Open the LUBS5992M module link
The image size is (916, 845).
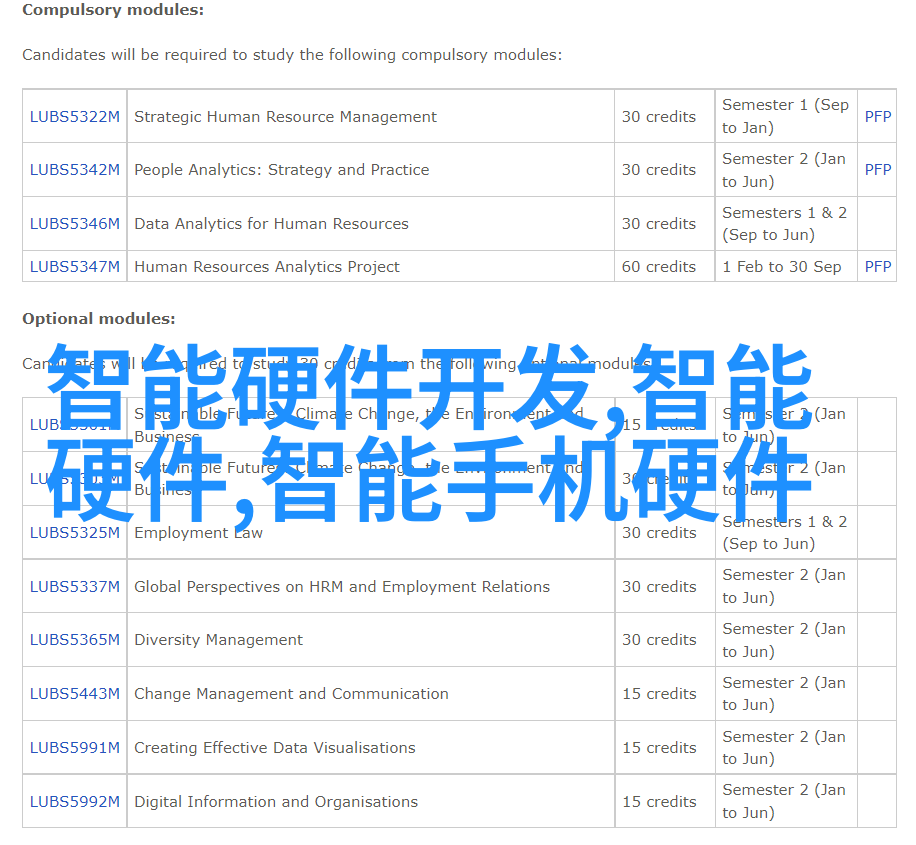[75, 801]
